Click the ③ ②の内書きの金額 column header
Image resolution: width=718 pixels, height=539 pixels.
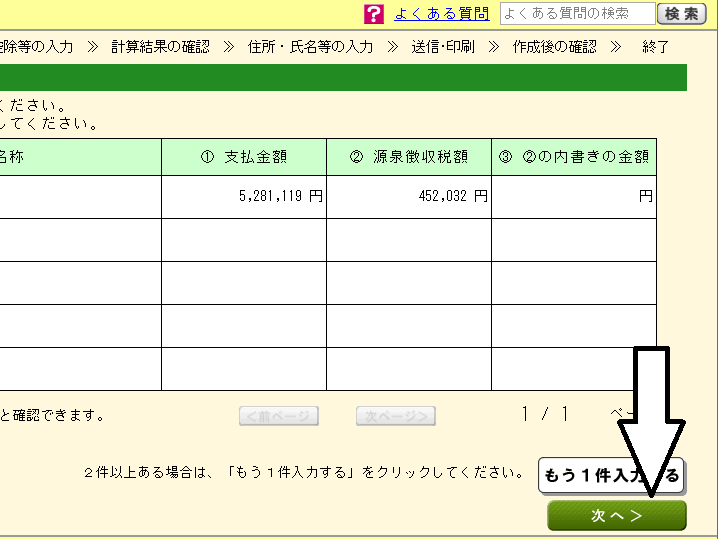574,157
